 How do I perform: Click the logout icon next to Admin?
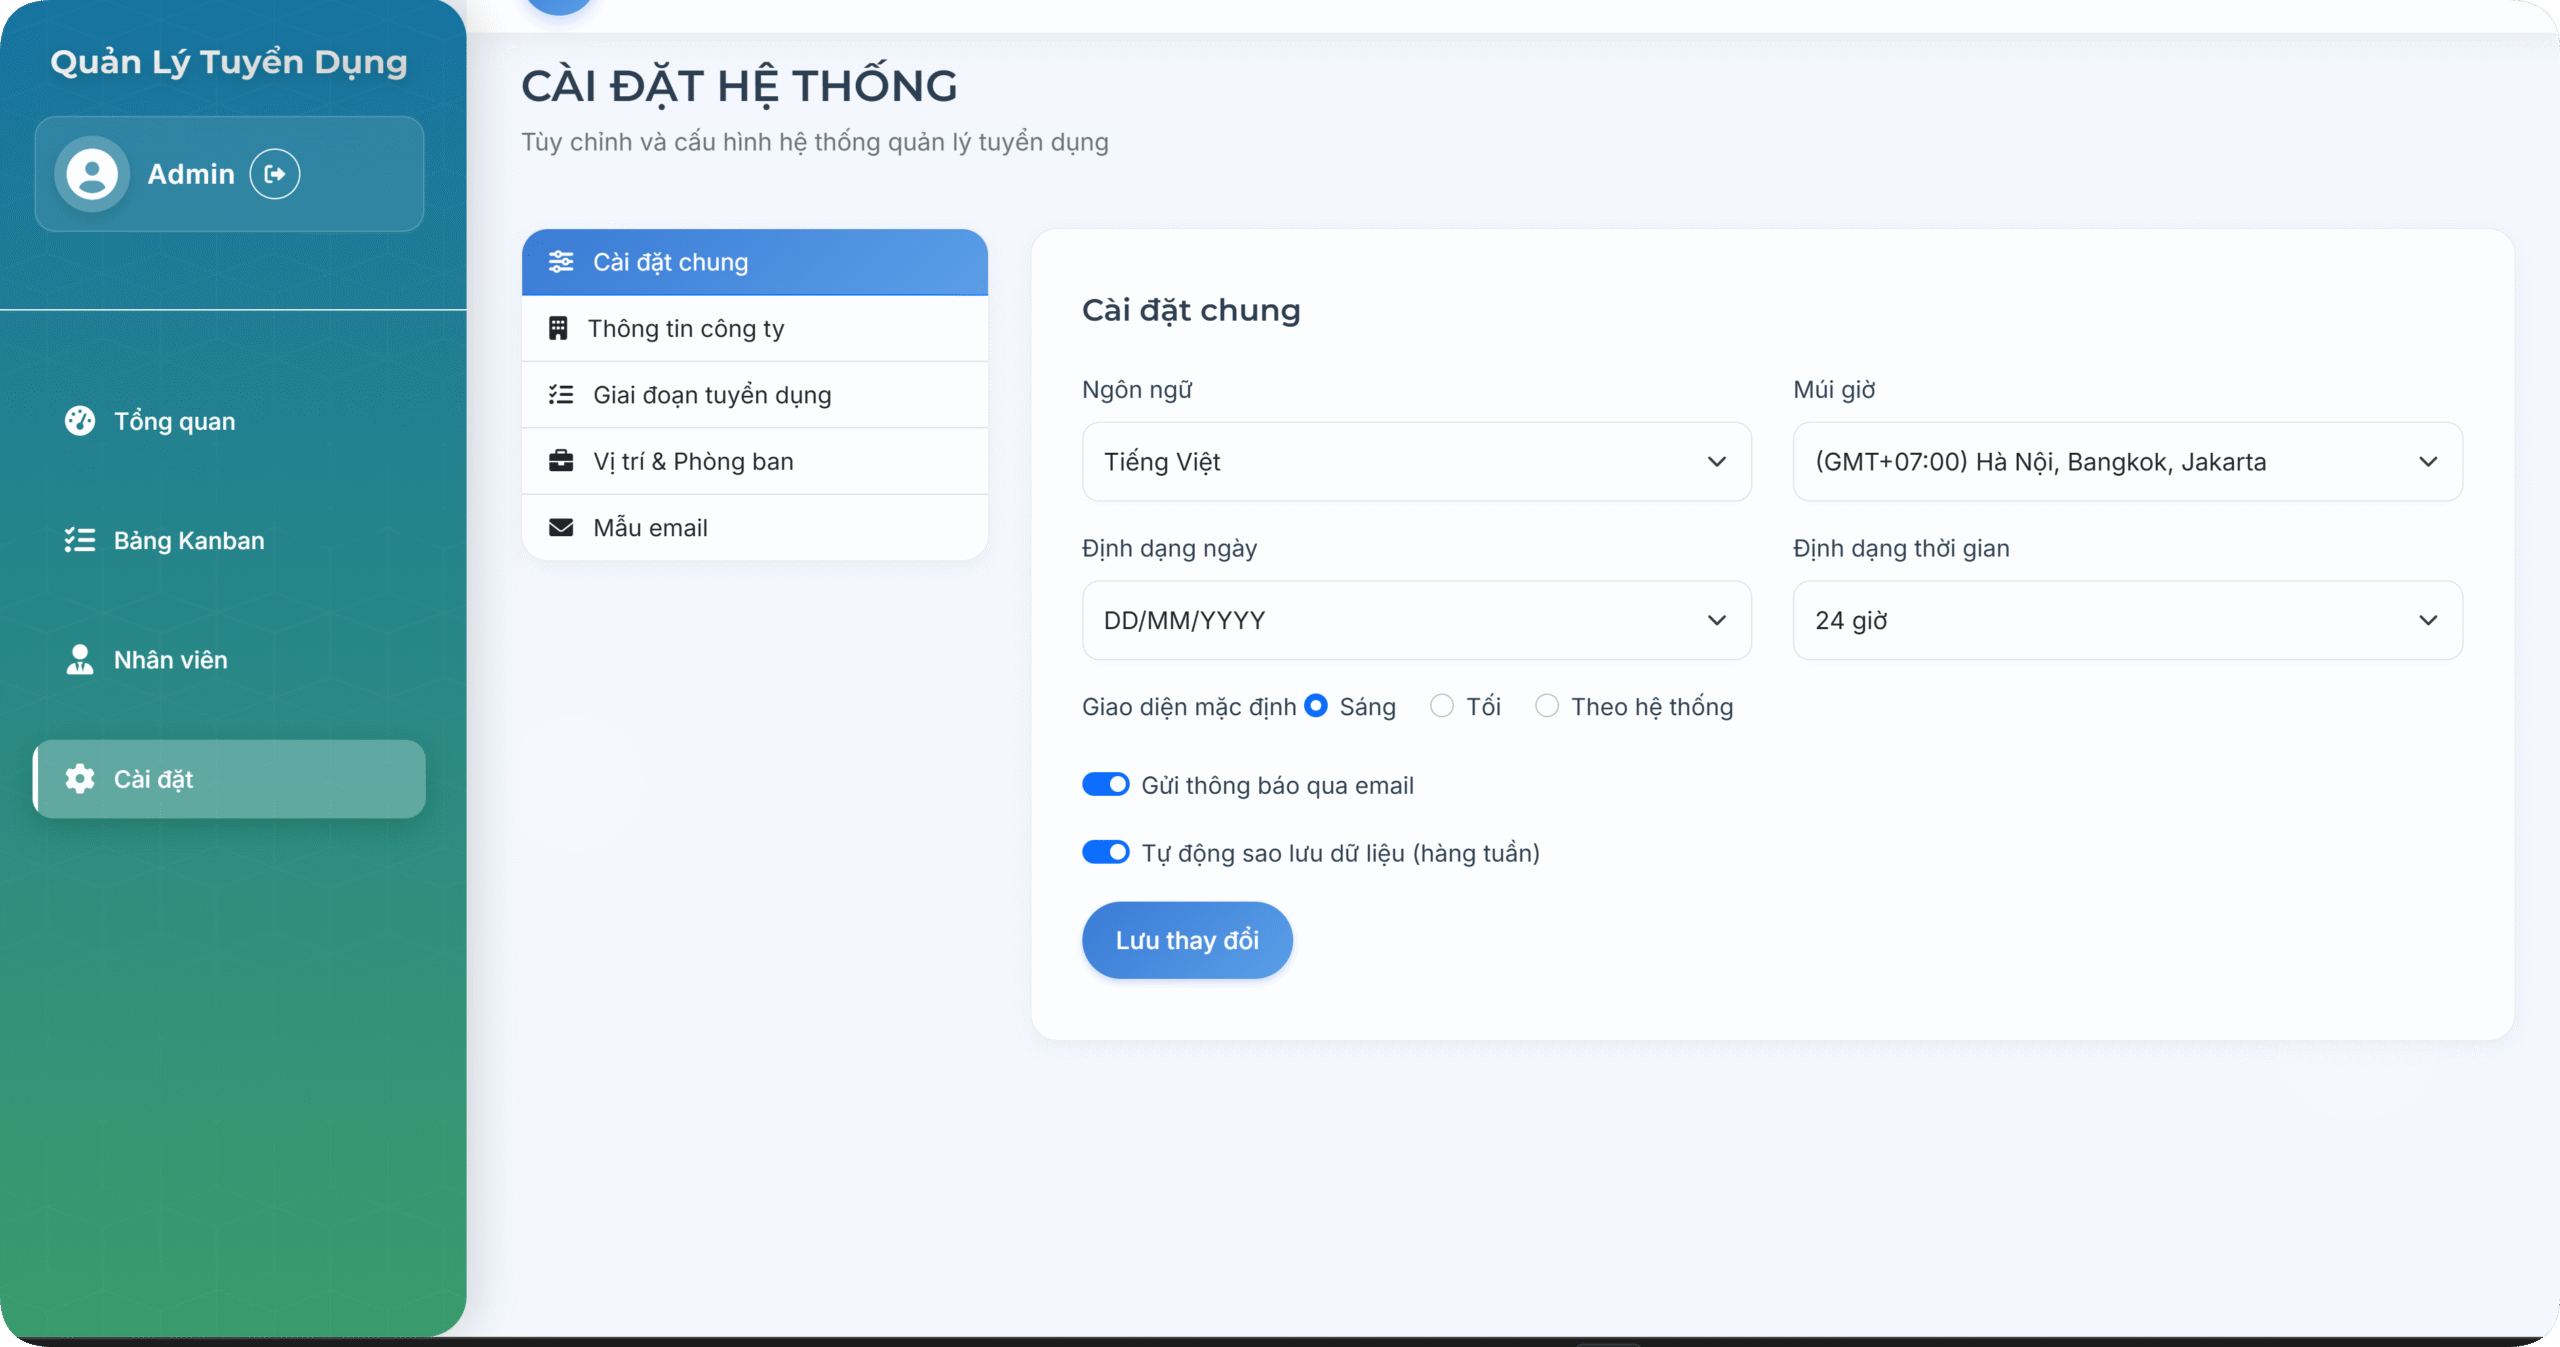(275, 174)
